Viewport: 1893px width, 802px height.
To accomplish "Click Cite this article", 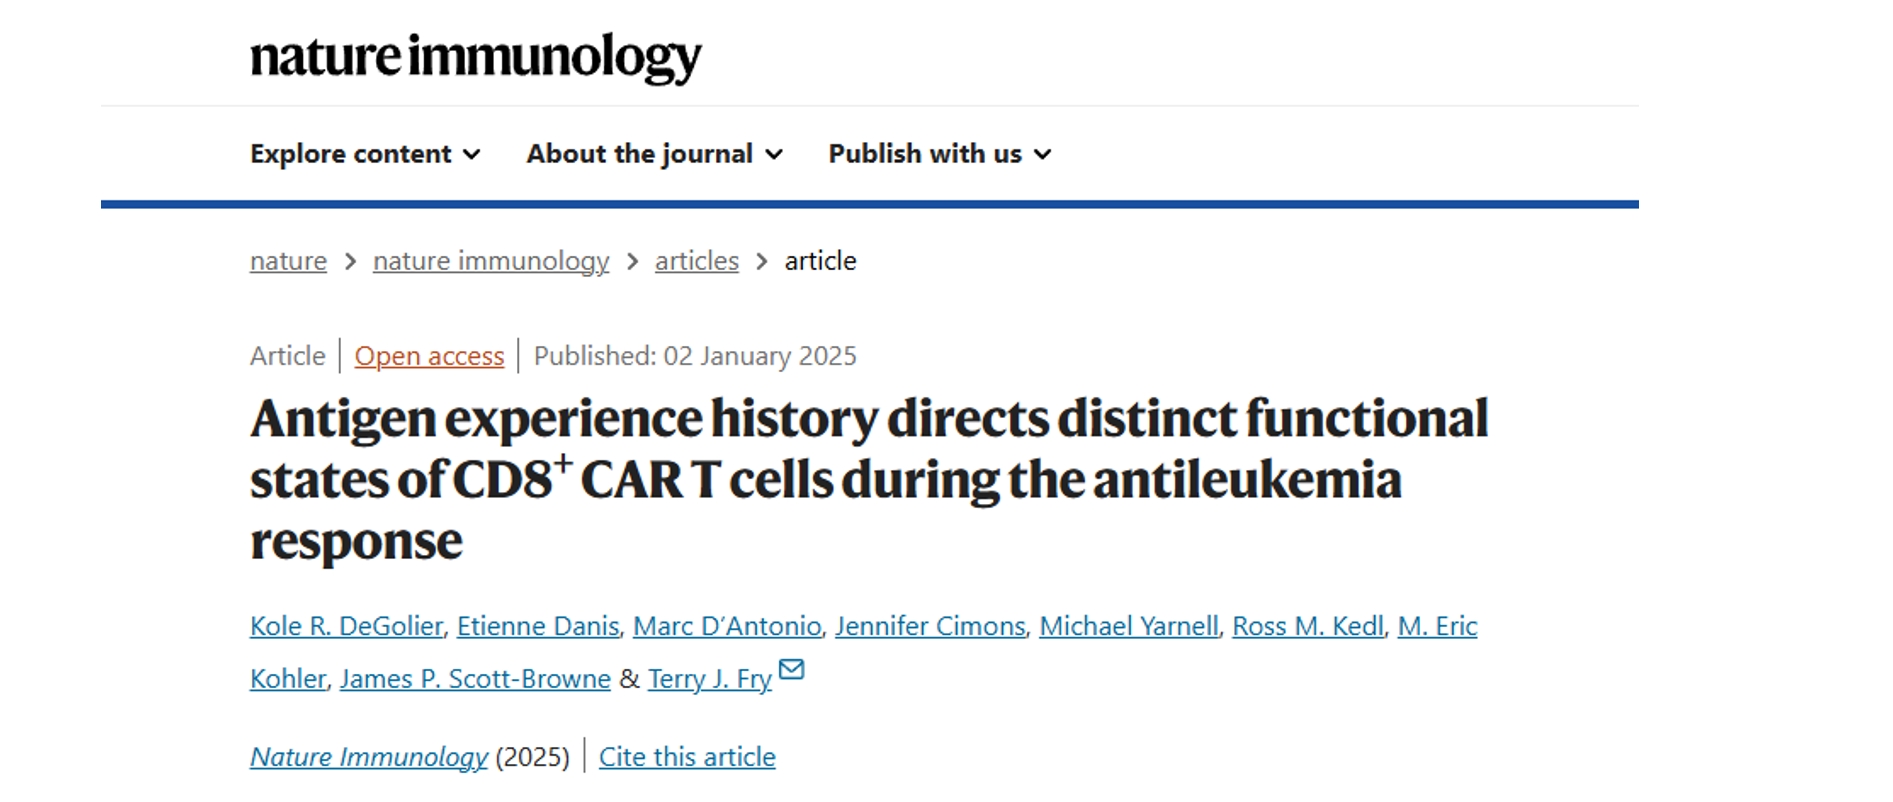I will point(687,757).
